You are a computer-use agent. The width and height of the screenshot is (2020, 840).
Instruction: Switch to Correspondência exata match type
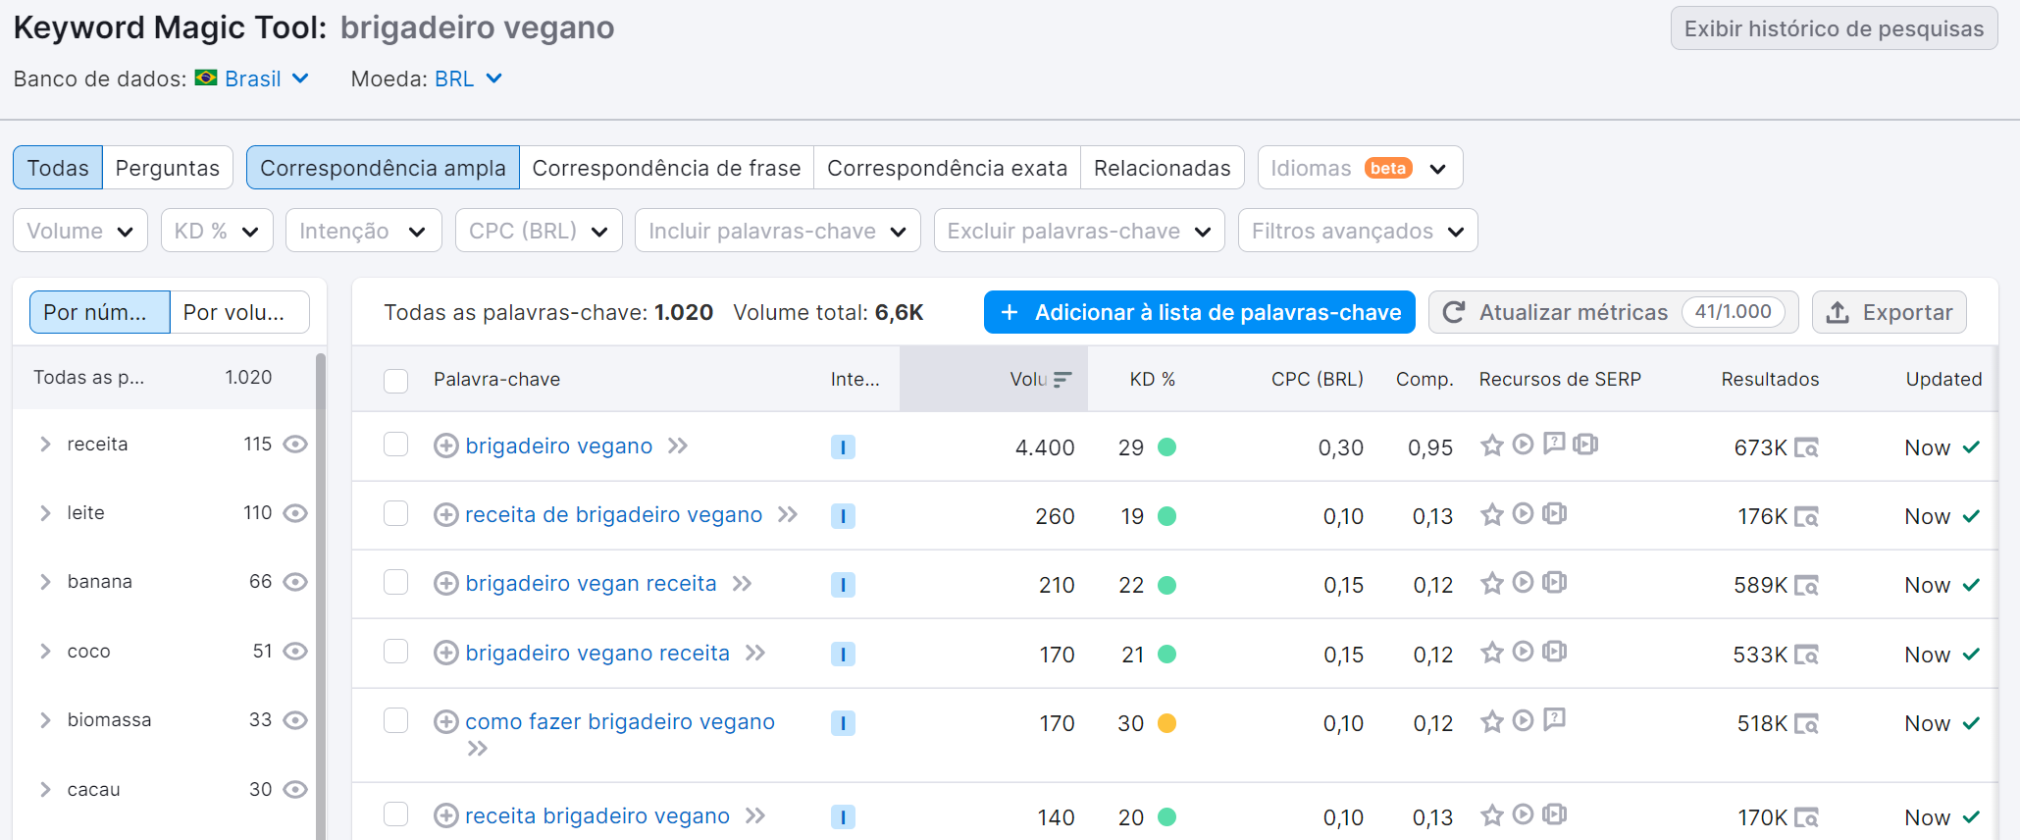click(x=947, y=168)
